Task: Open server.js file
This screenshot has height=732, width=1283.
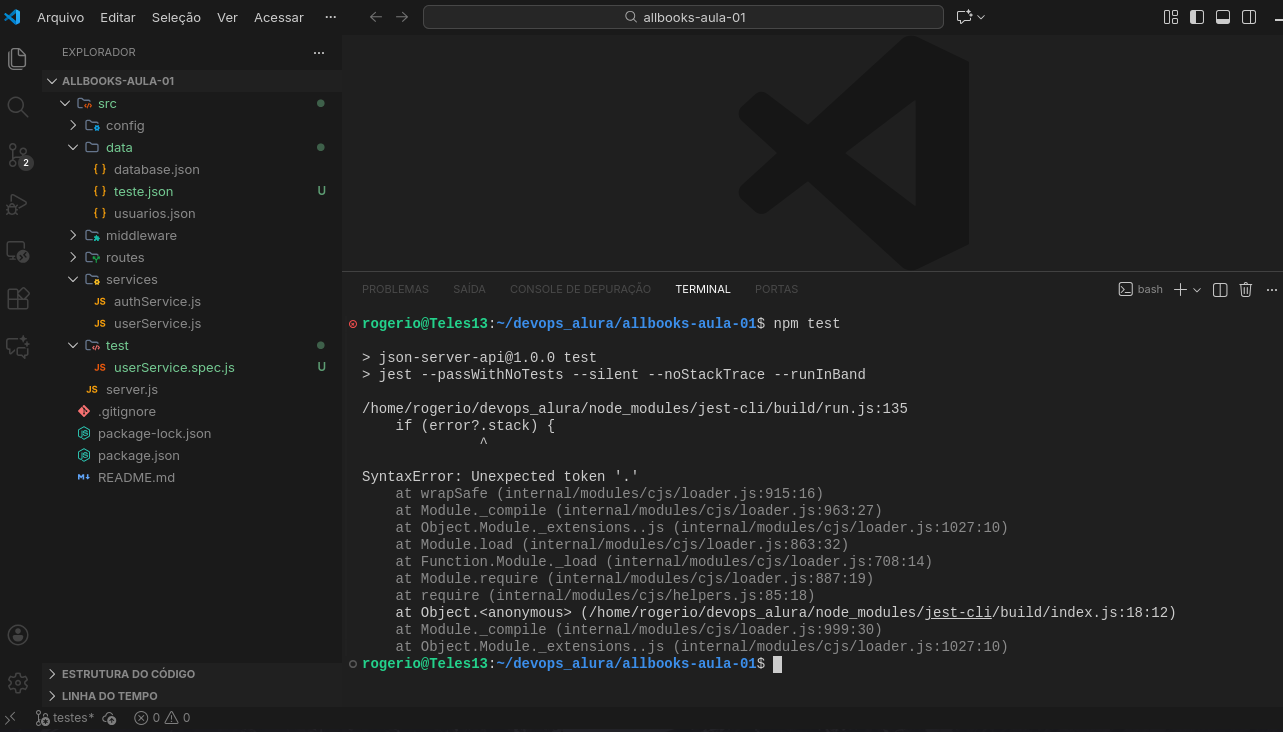Action: coord(192,389)
